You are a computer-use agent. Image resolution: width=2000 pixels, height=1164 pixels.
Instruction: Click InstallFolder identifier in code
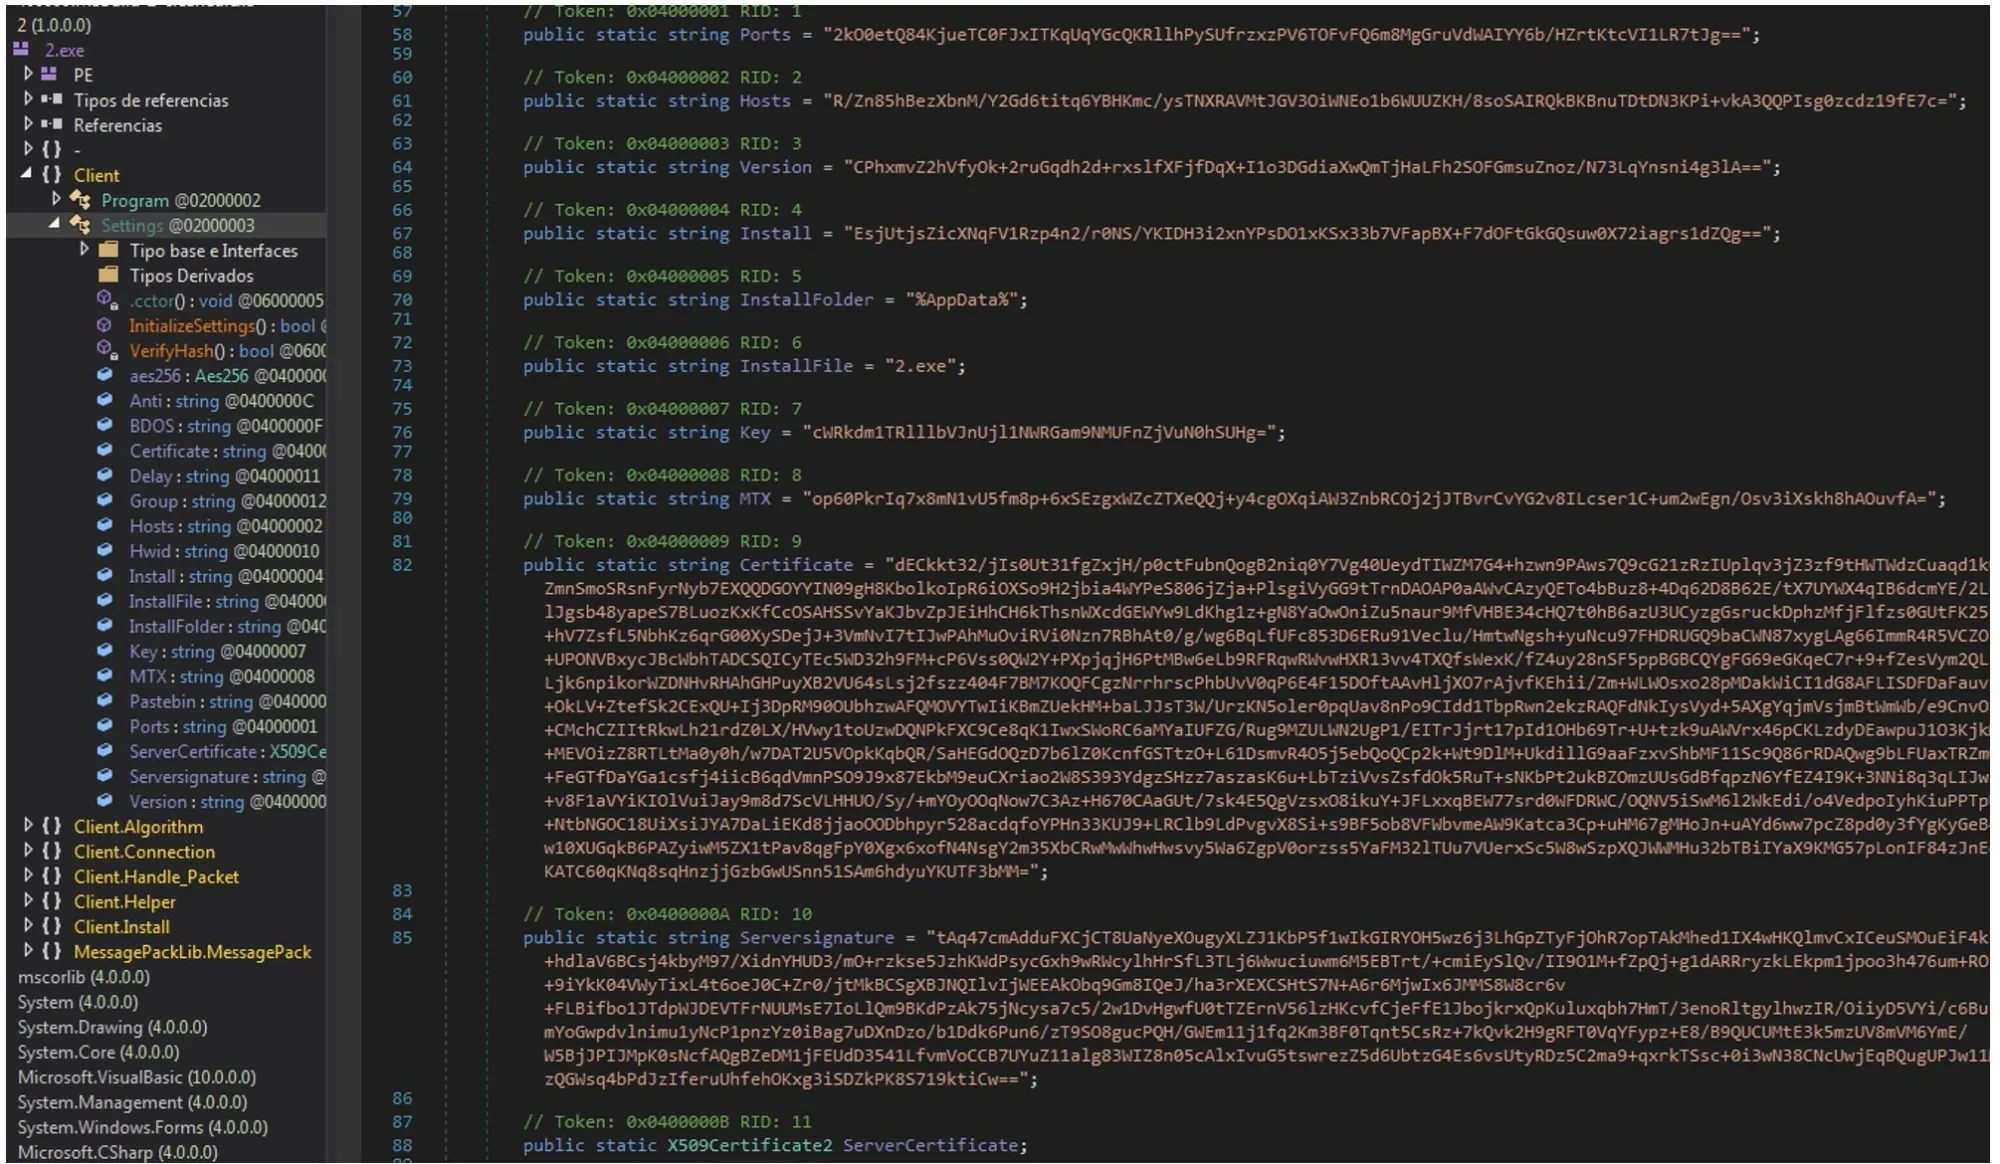coord(806,299)
